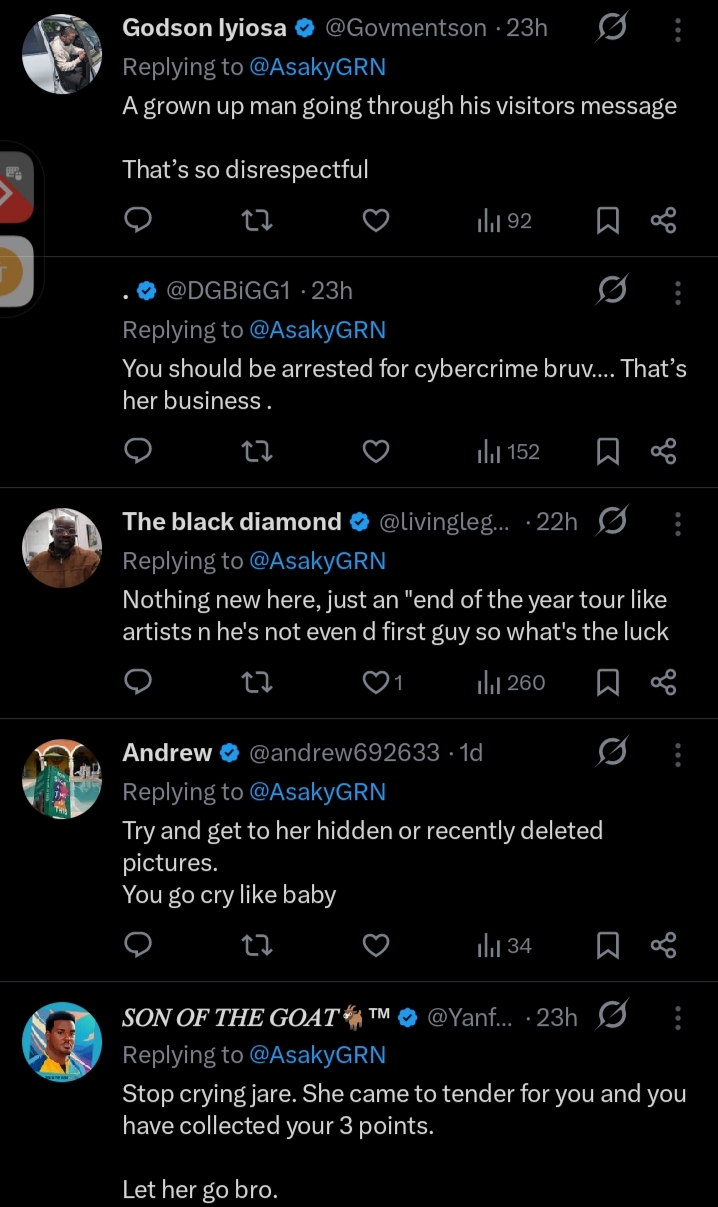View 152 views analytics on DGBiGG1 tweet
Screen dimensions: 718x1207
(x=509, y=452)
